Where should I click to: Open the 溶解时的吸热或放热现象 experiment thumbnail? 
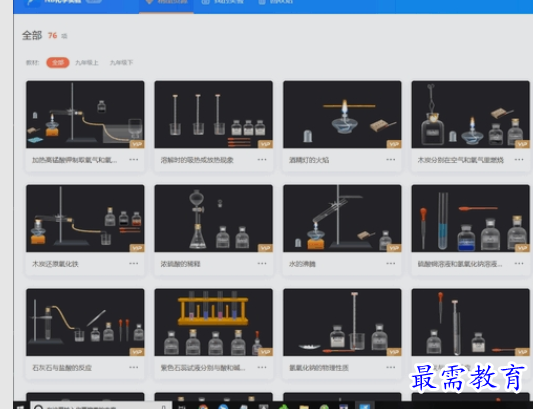point(213,114)
